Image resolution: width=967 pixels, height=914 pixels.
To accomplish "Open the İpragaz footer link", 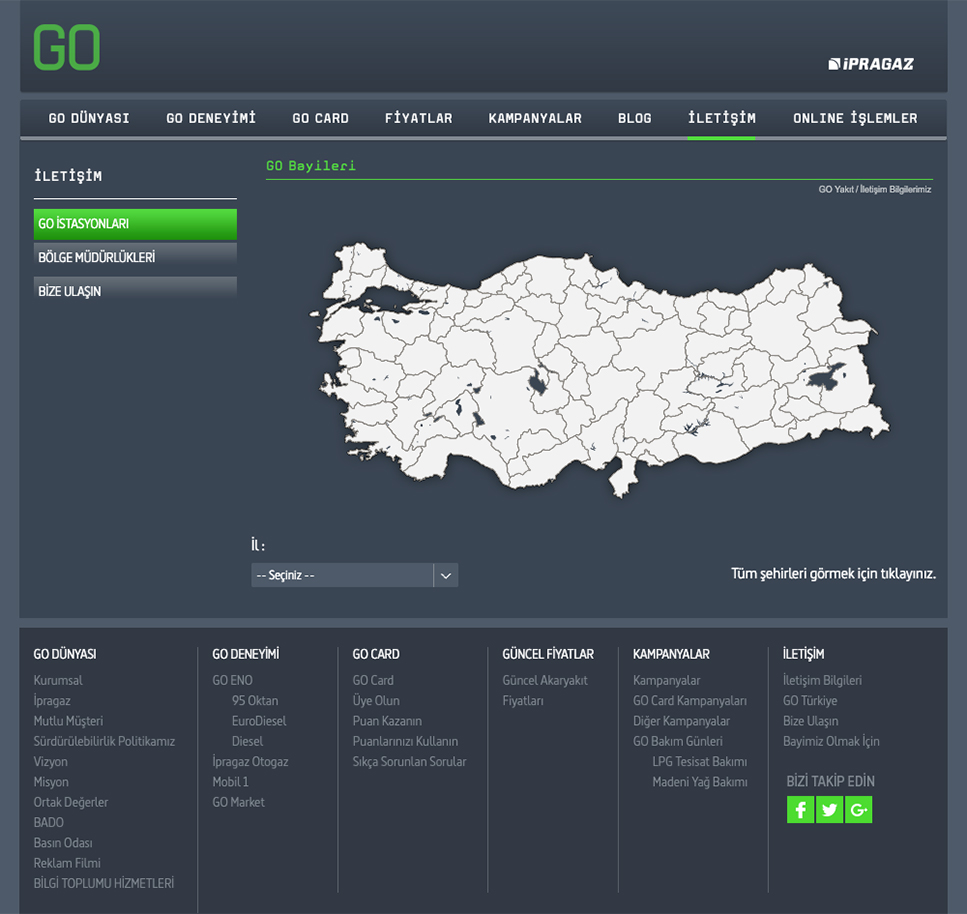I will pyautogui.click(x=52, y=701).
